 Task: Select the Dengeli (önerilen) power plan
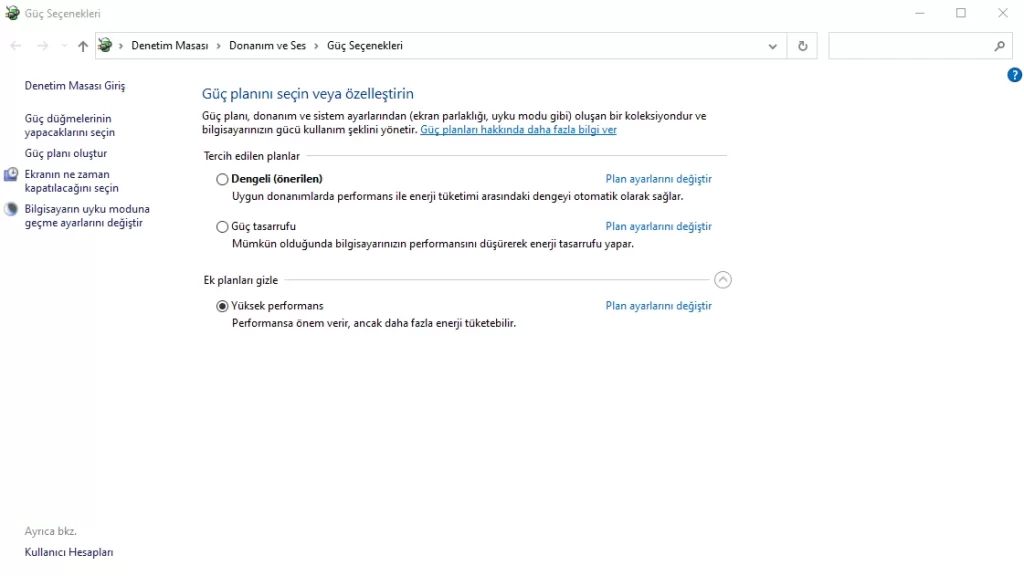[x=222, y=180]
